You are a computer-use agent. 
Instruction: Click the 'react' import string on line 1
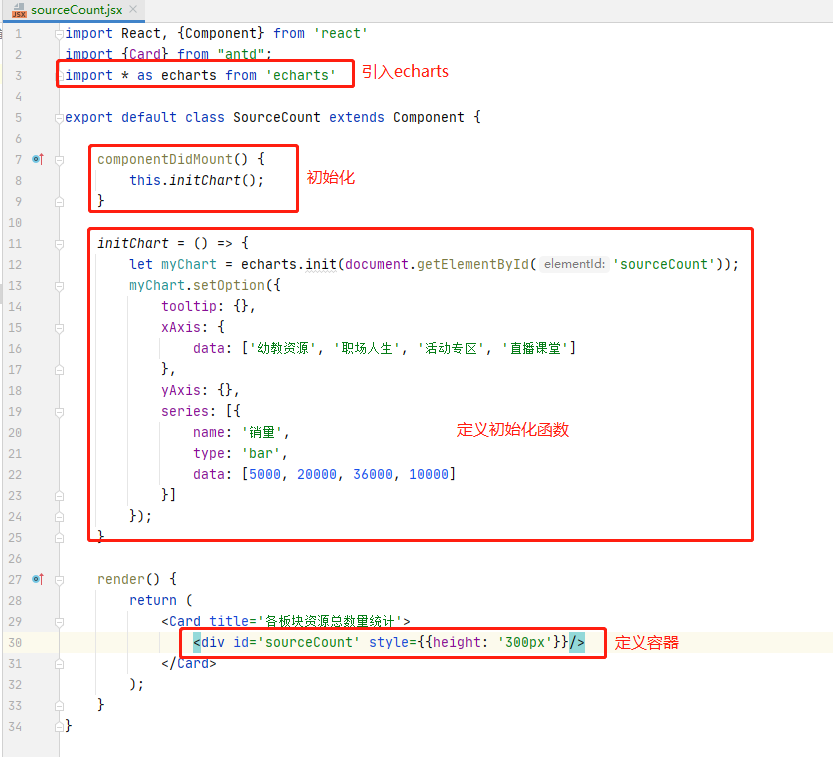pos(341,33)
